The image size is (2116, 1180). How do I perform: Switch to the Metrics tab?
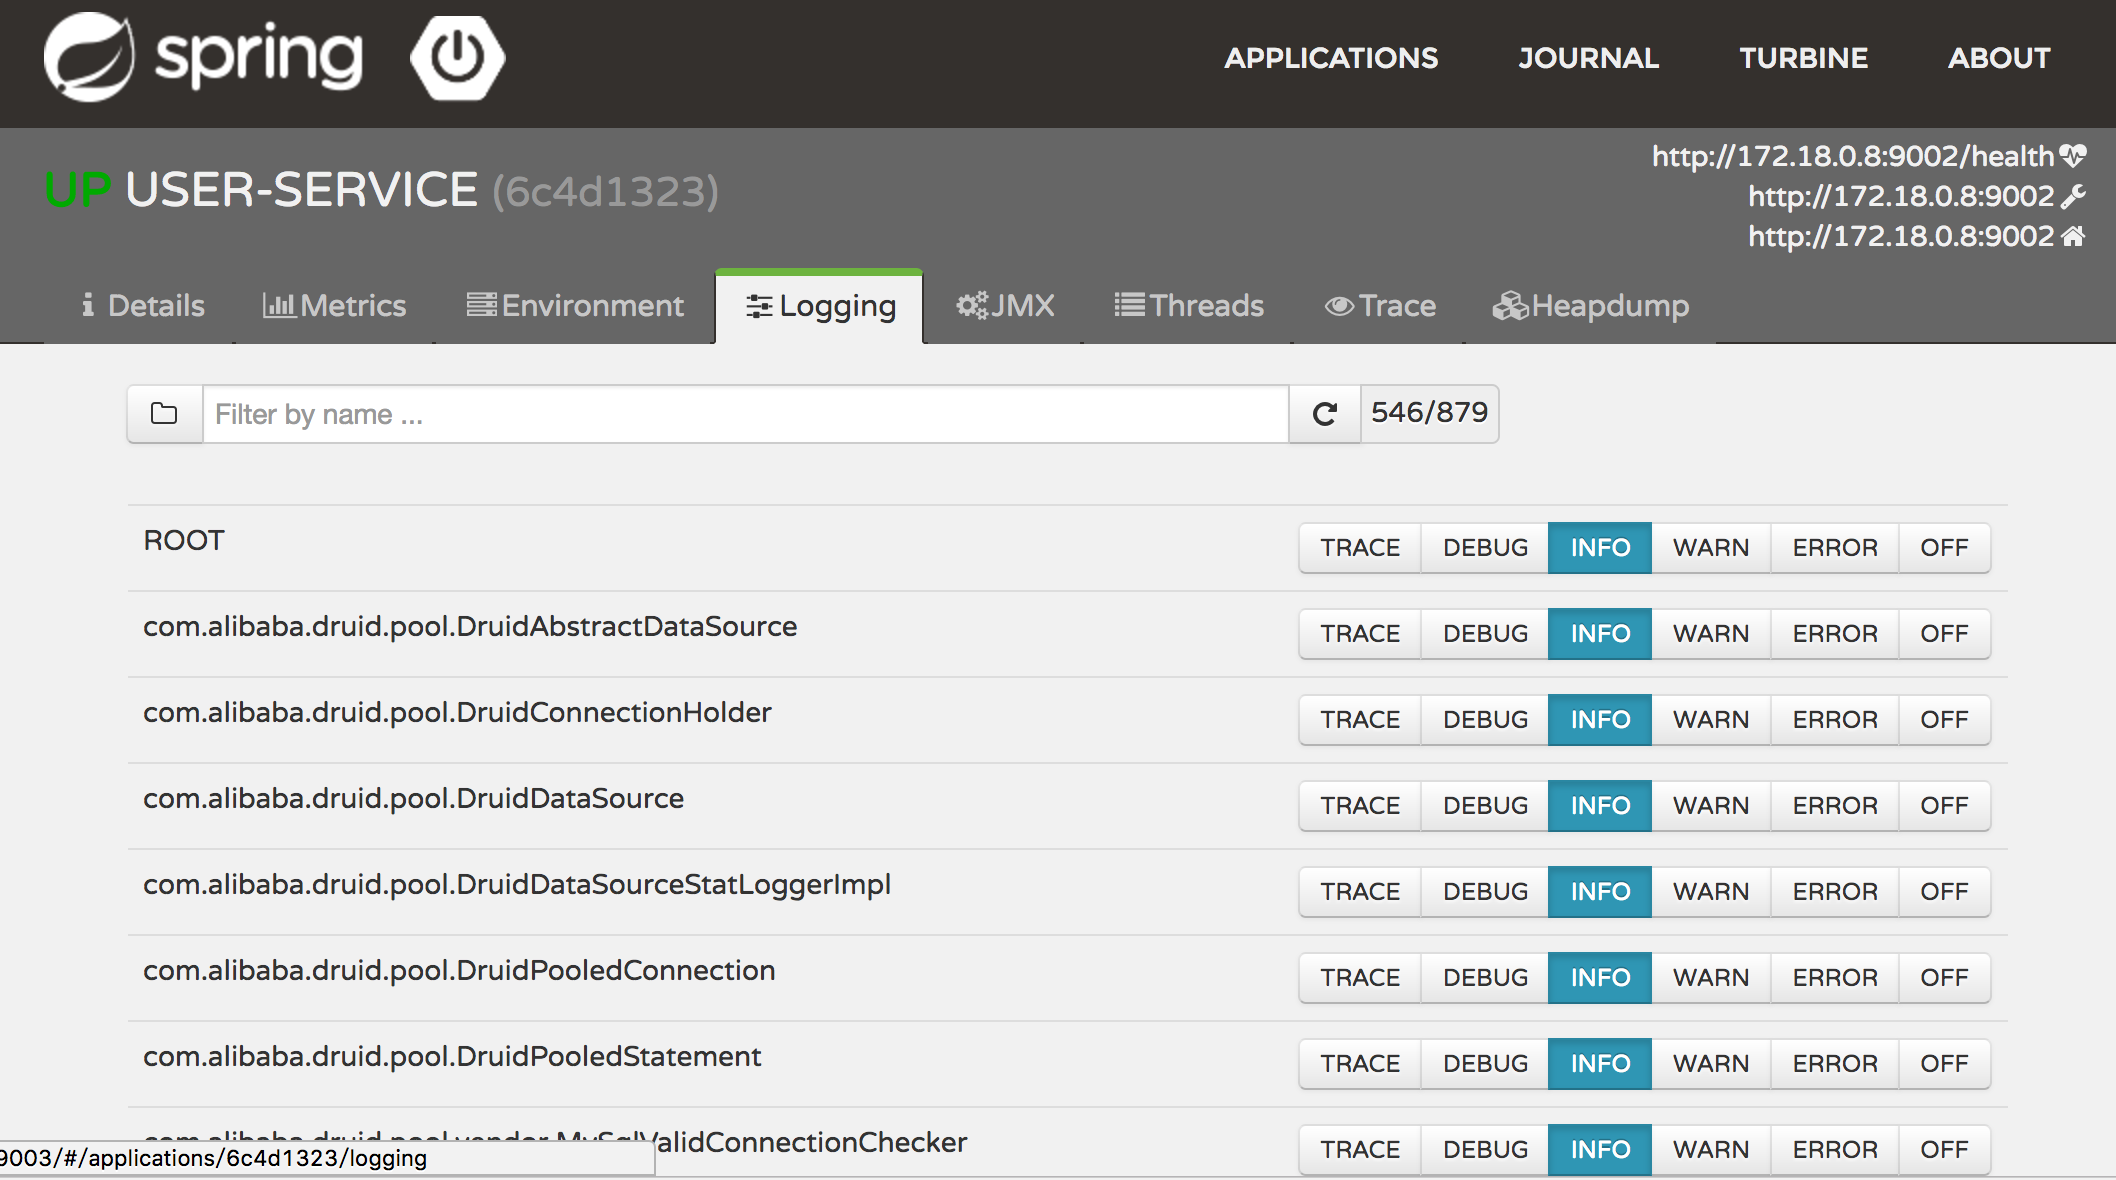(x=334, y=305)
